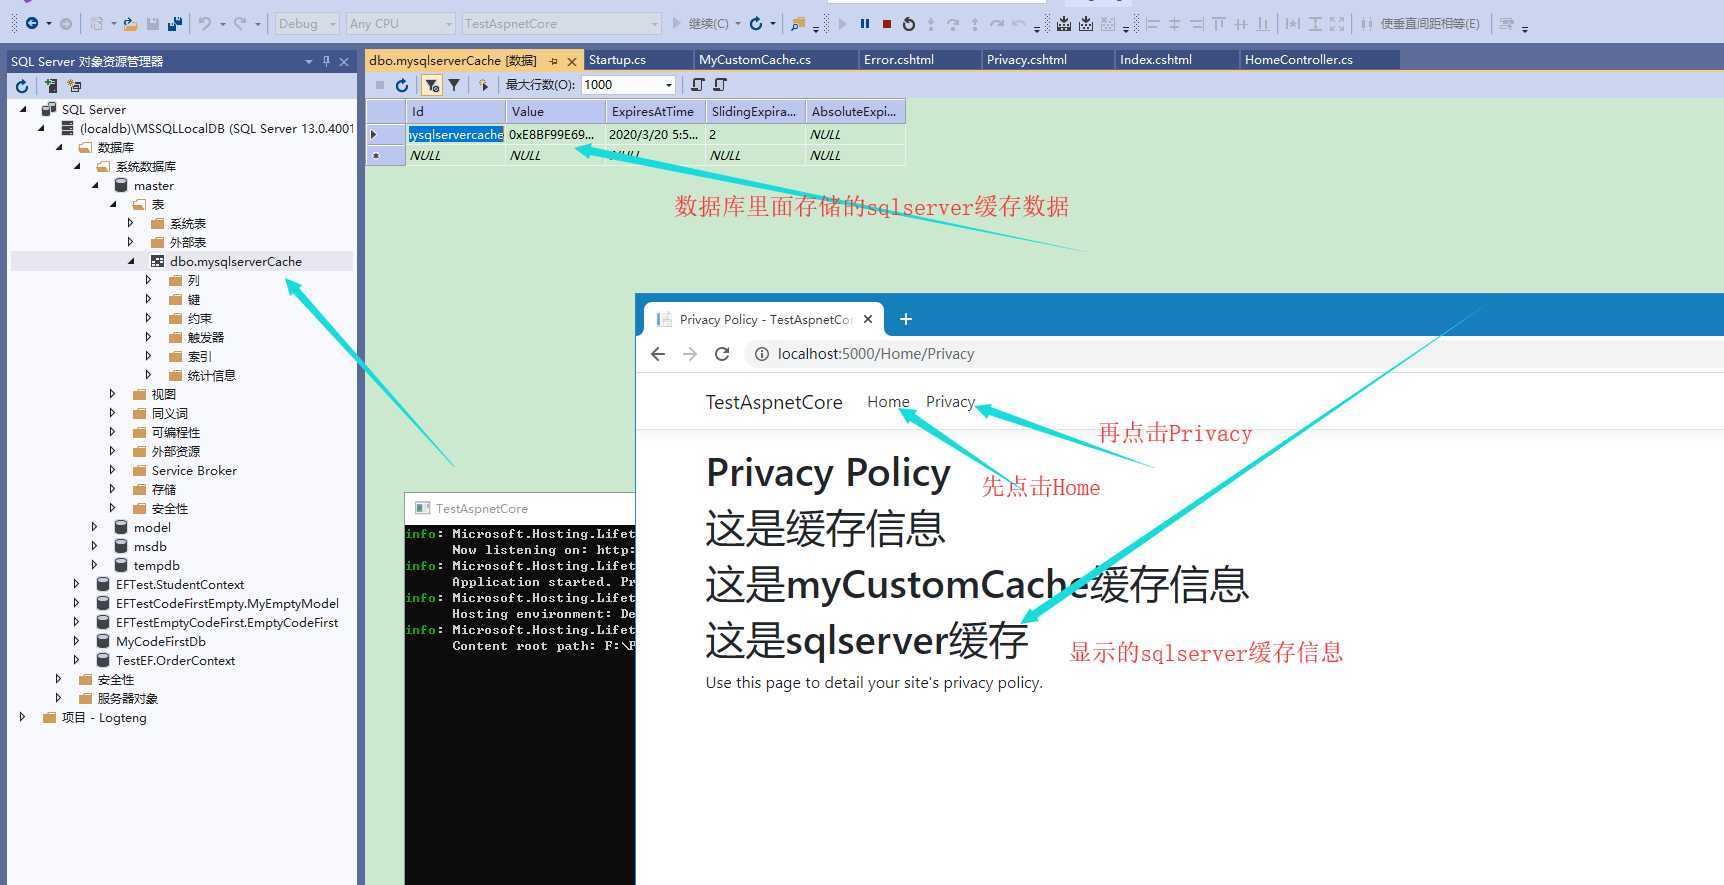Expand the 项目 - Logteng node
Viewport: 1724px width, 885px height.
23,717
